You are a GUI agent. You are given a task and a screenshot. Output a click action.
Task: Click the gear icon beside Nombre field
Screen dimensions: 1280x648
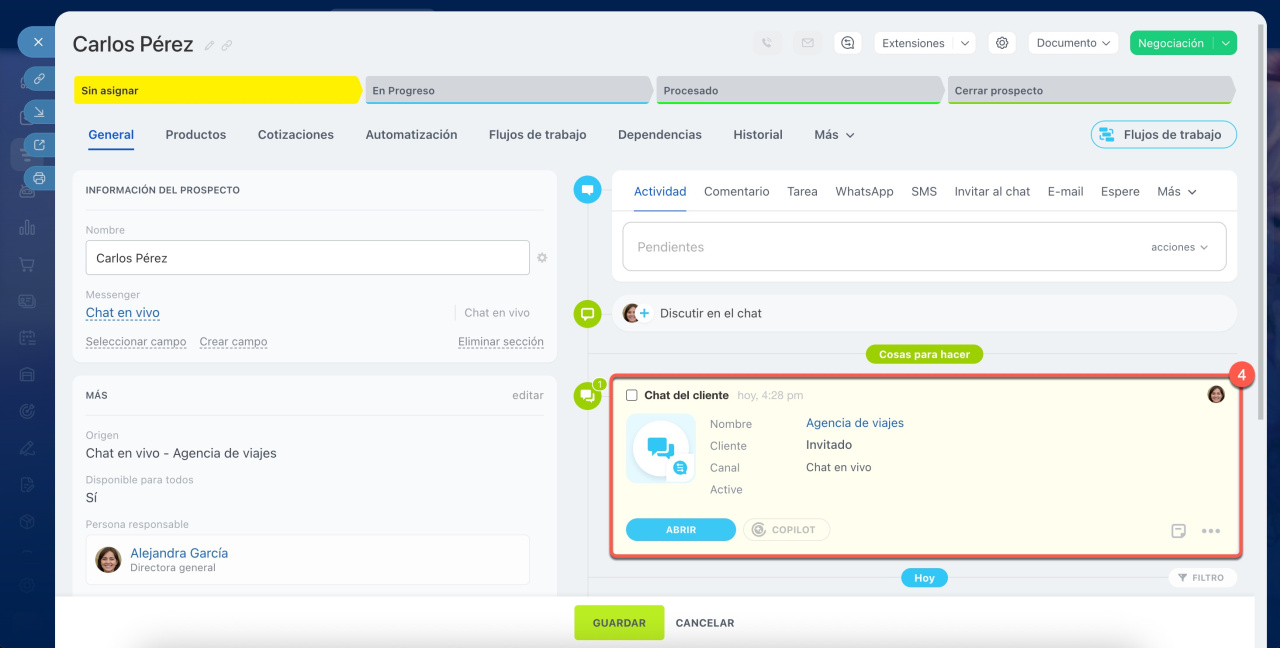tap(542, 258)
